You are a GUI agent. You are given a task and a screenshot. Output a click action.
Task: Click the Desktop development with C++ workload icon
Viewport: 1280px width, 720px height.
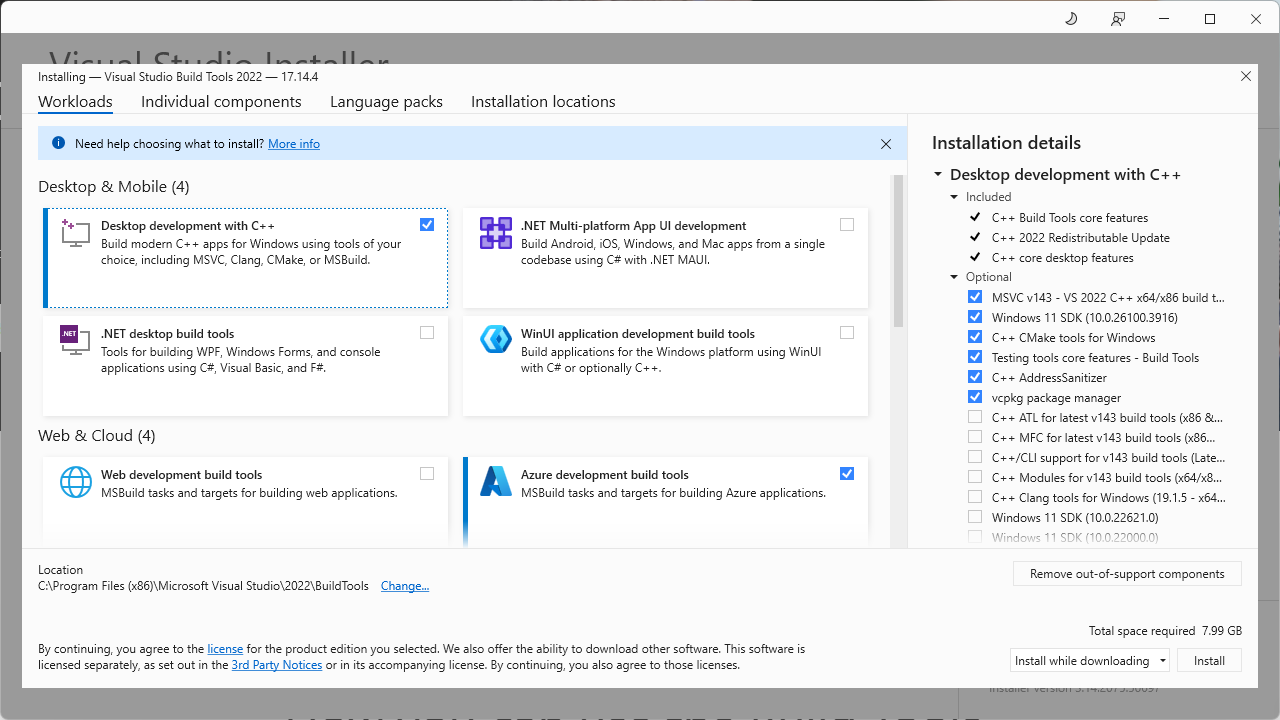[x=74, y=232]
